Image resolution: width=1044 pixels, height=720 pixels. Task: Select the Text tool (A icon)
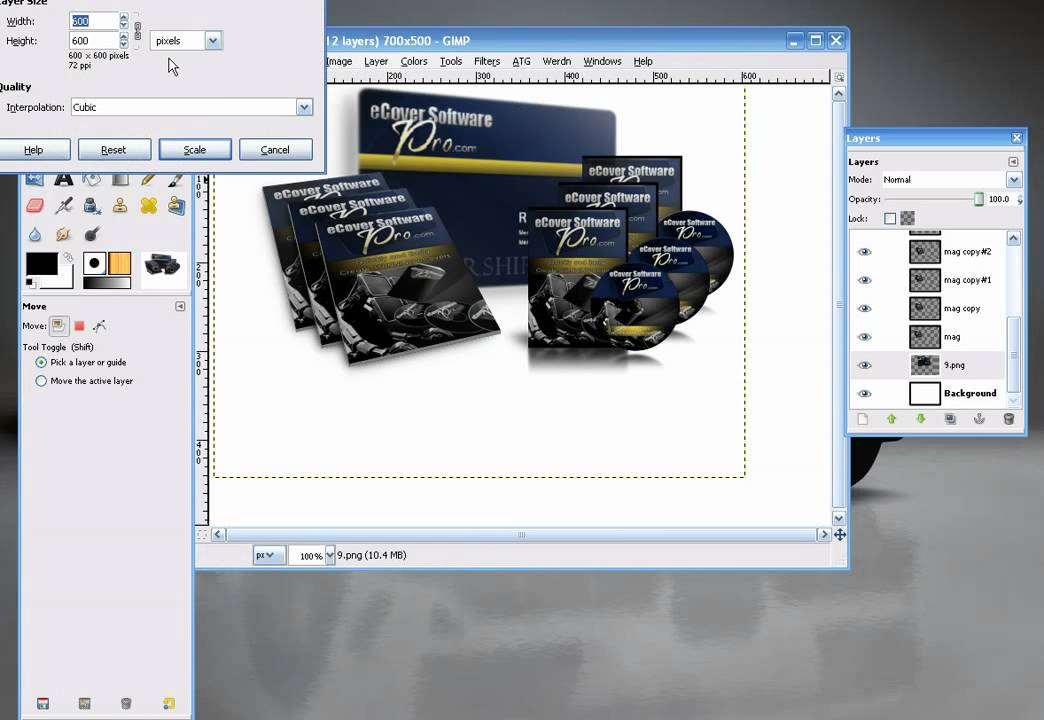pyautogui.click(x=64, y=179)
